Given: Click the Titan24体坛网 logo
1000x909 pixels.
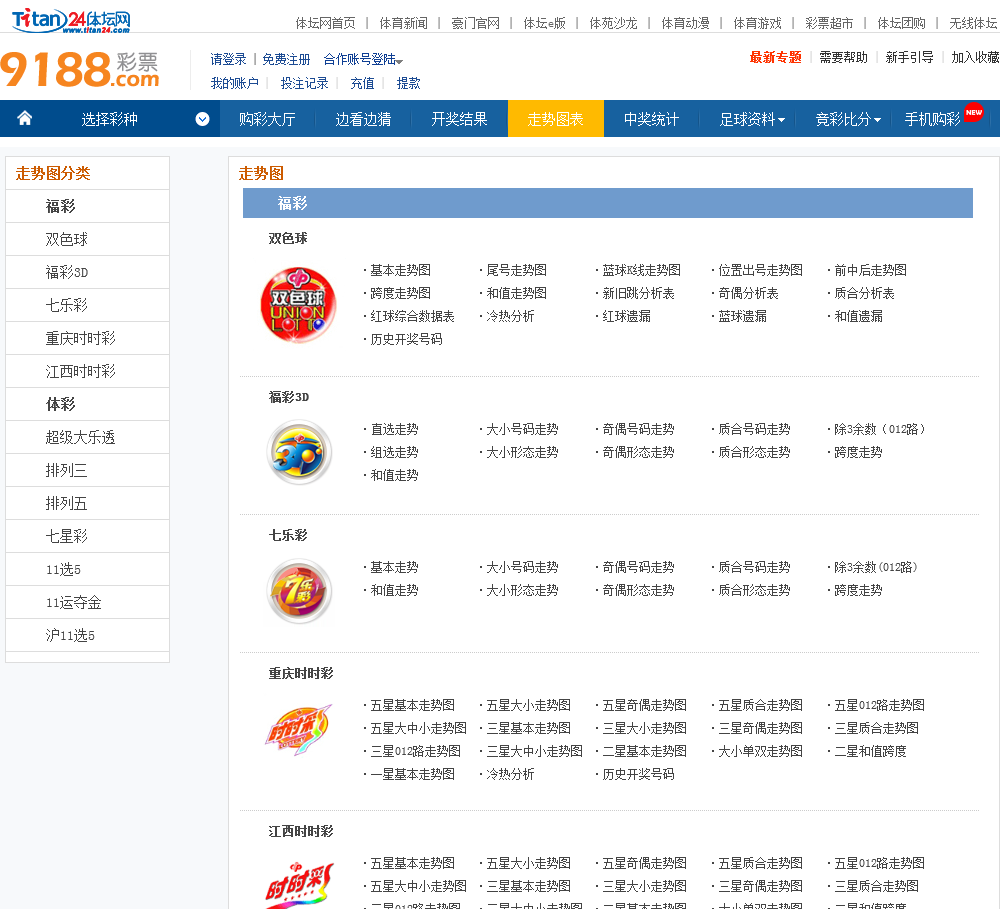Looking at the screenshot, I should [x=71, y=20].
